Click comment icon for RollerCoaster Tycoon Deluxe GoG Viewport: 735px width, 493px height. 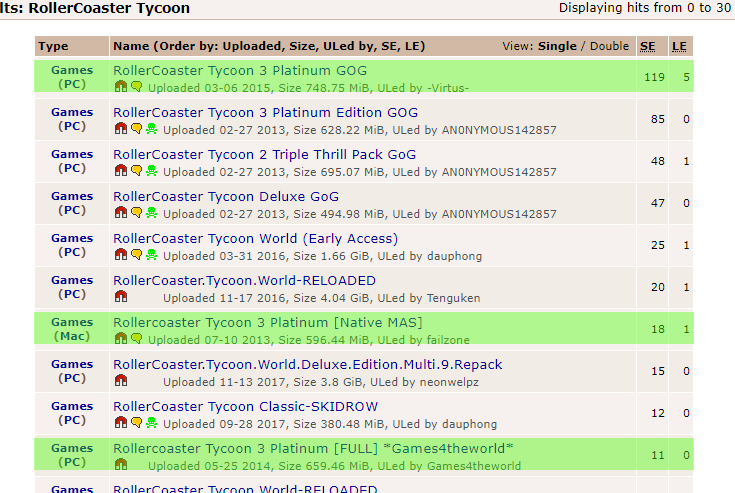[136, 212]
